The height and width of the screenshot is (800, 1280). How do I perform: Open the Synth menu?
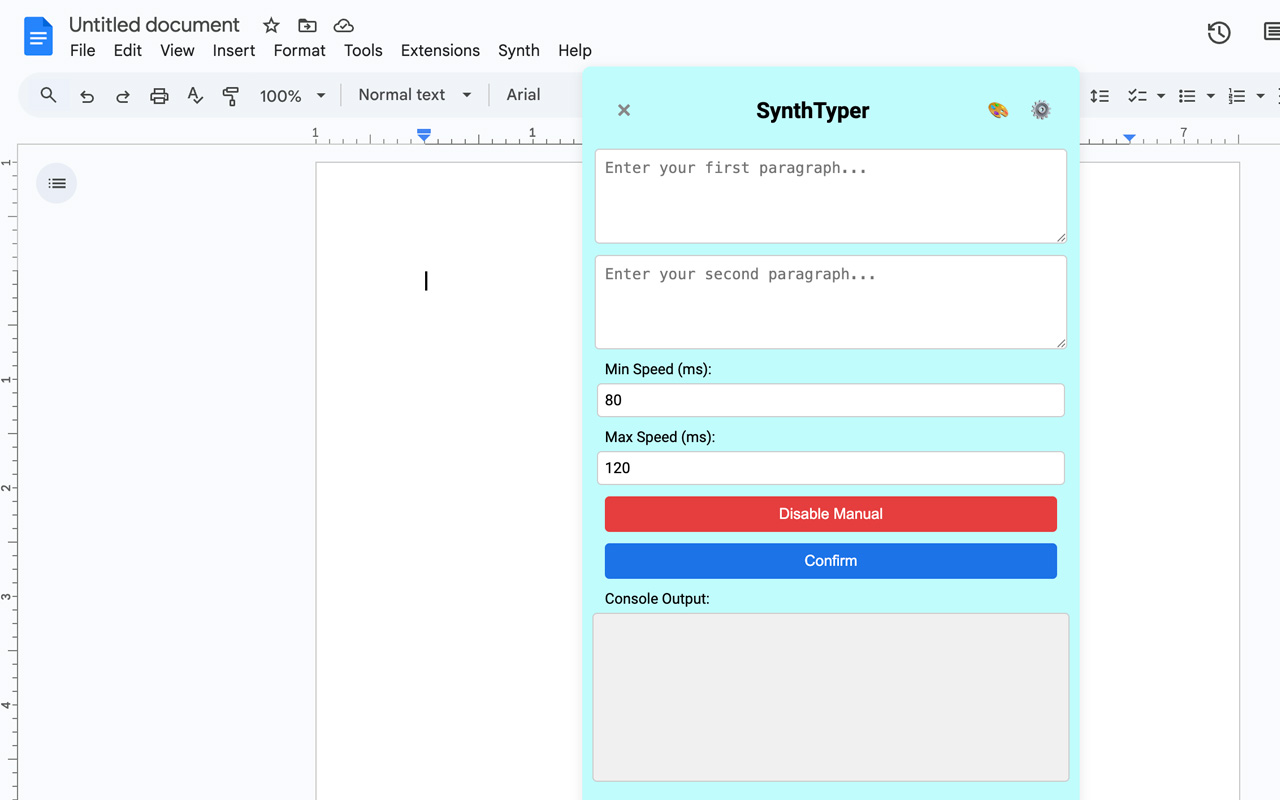tap(518, 50)
